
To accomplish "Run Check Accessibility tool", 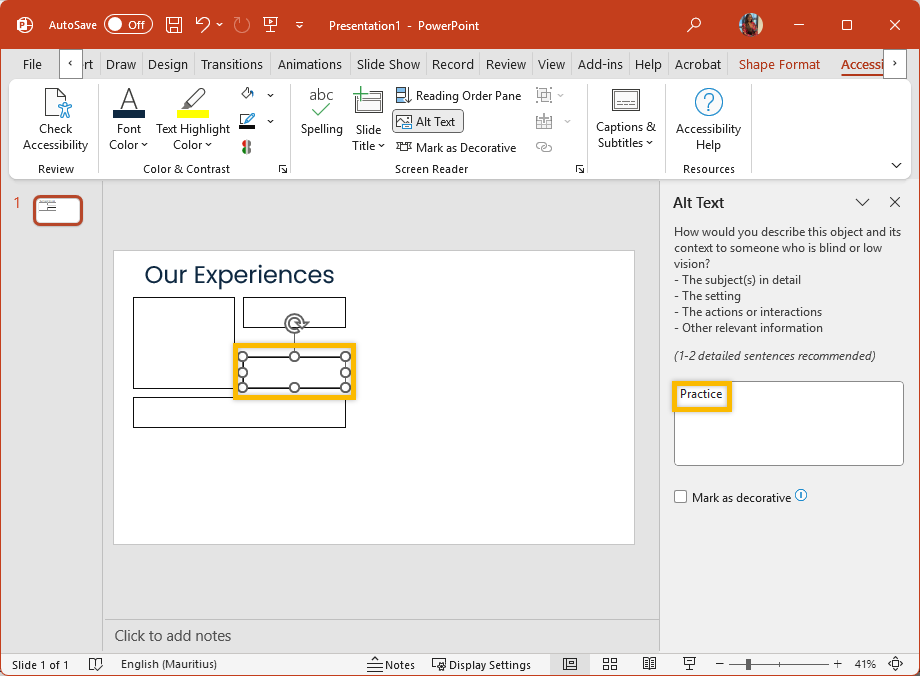I will (56, 120).
